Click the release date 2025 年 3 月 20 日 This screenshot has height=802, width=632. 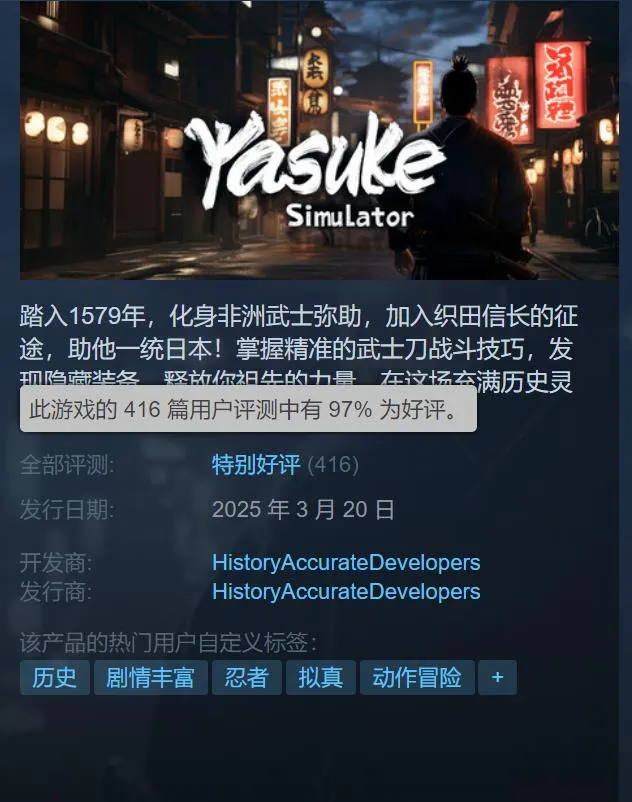pyautogui.click(x=303, y=509)
